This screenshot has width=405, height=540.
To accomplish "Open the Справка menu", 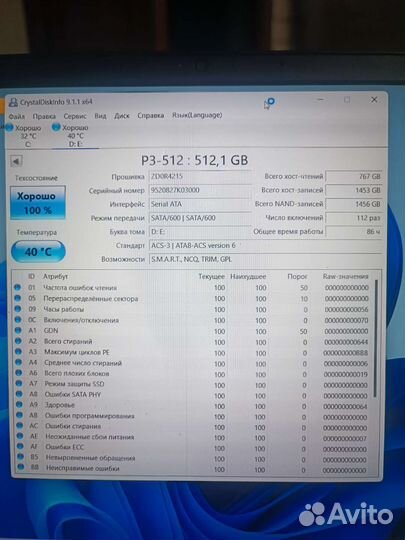I will pyautogui.click(x=150, y=115).
